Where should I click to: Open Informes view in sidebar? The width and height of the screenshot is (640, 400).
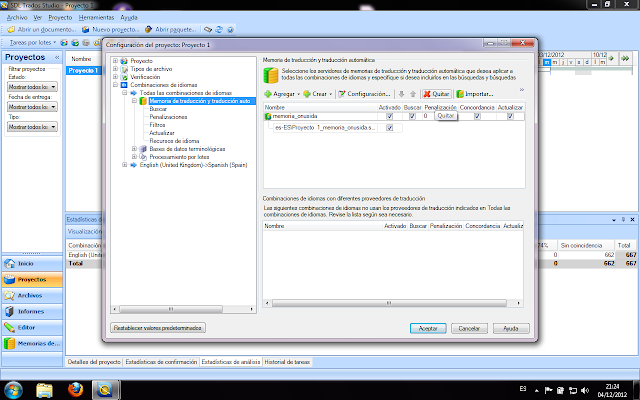(x=32, y=311)
